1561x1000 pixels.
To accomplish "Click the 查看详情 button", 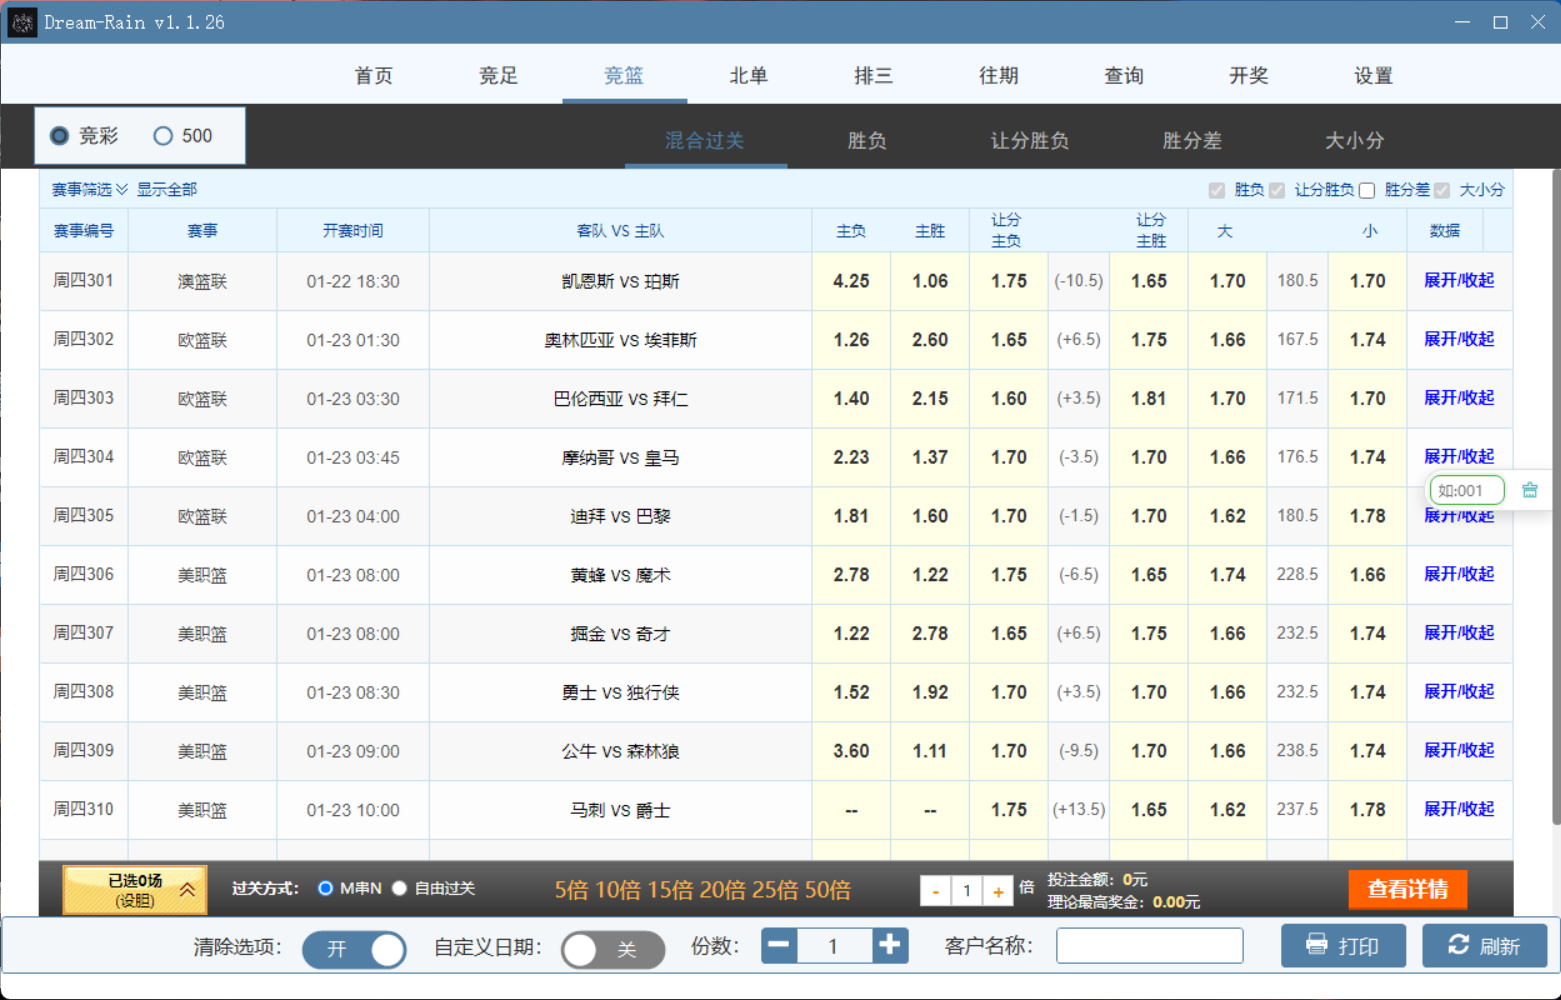I will 1407,889.
